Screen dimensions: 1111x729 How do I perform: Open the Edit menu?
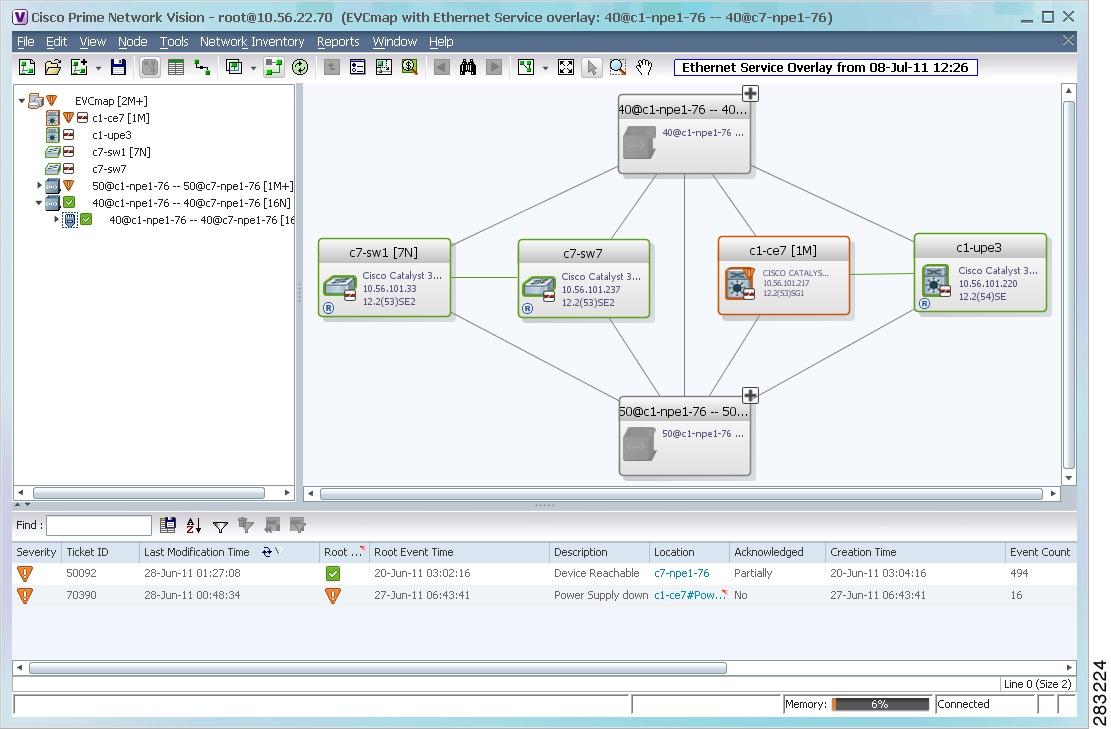[x=56, y=42]
